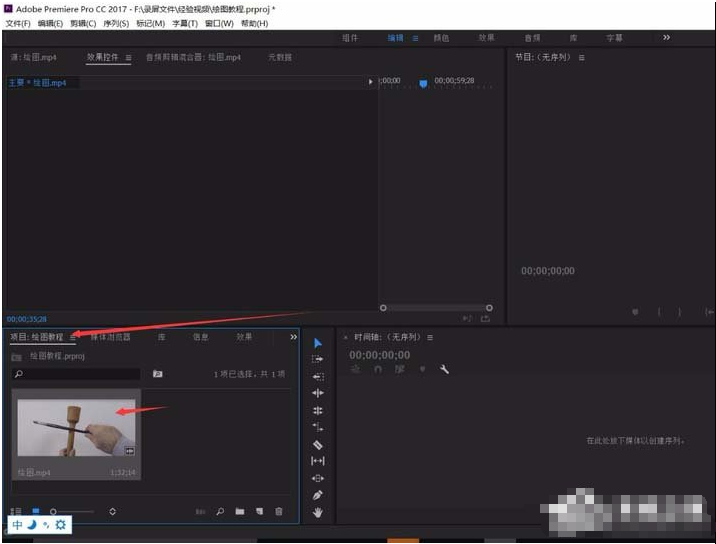This screenshot has width=716, height=544.
Task: Open the 文件(F) menu
Action: tap(18, 23)
